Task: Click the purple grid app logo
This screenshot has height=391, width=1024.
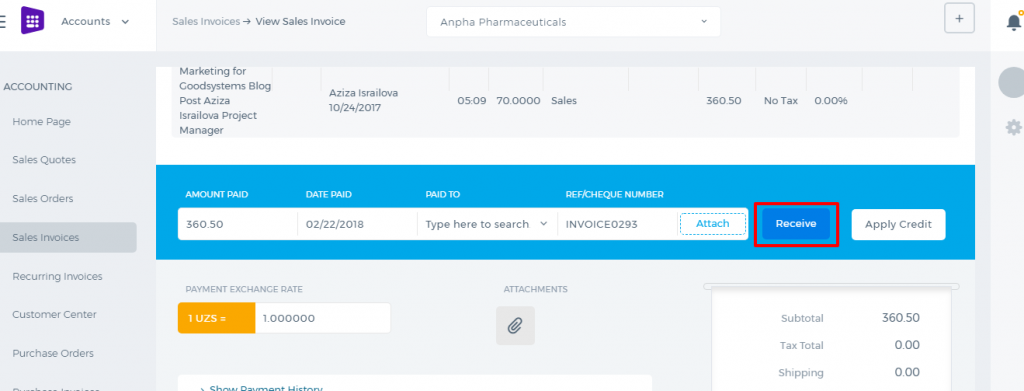Action: pos(32,20)
